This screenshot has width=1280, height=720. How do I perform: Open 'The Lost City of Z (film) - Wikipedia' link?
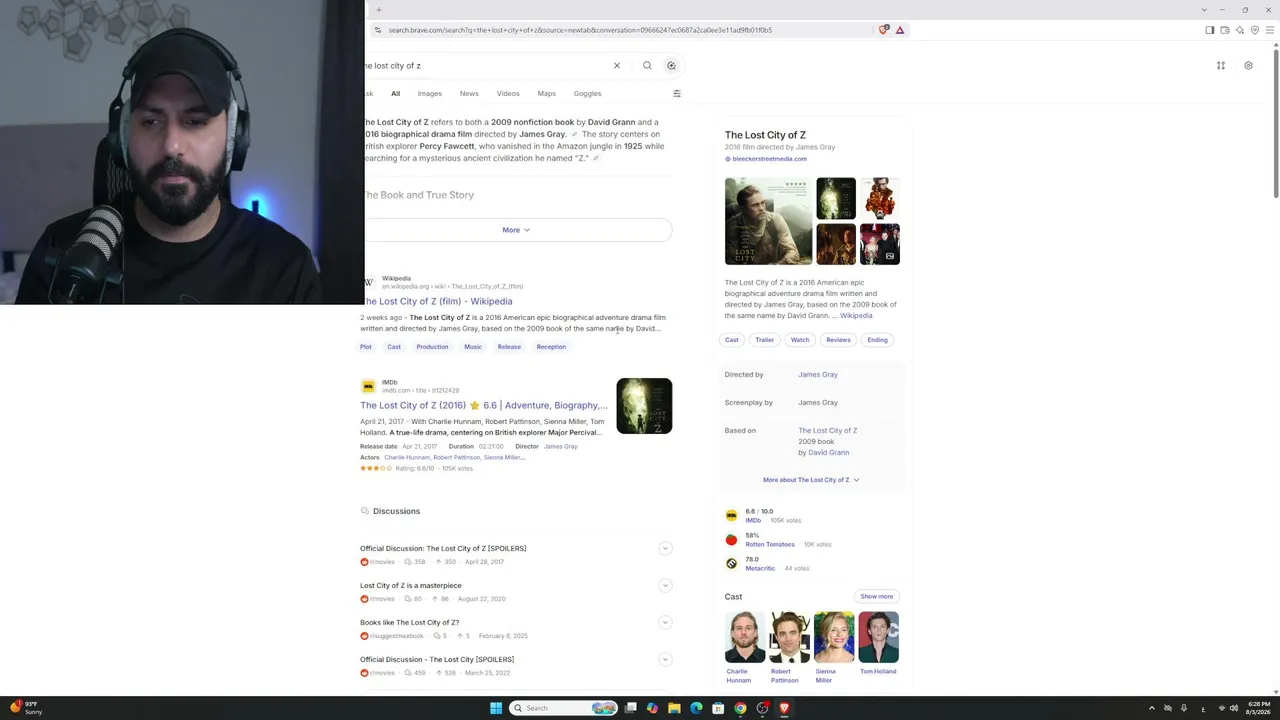pyautogui.click(x=438, y=301)
